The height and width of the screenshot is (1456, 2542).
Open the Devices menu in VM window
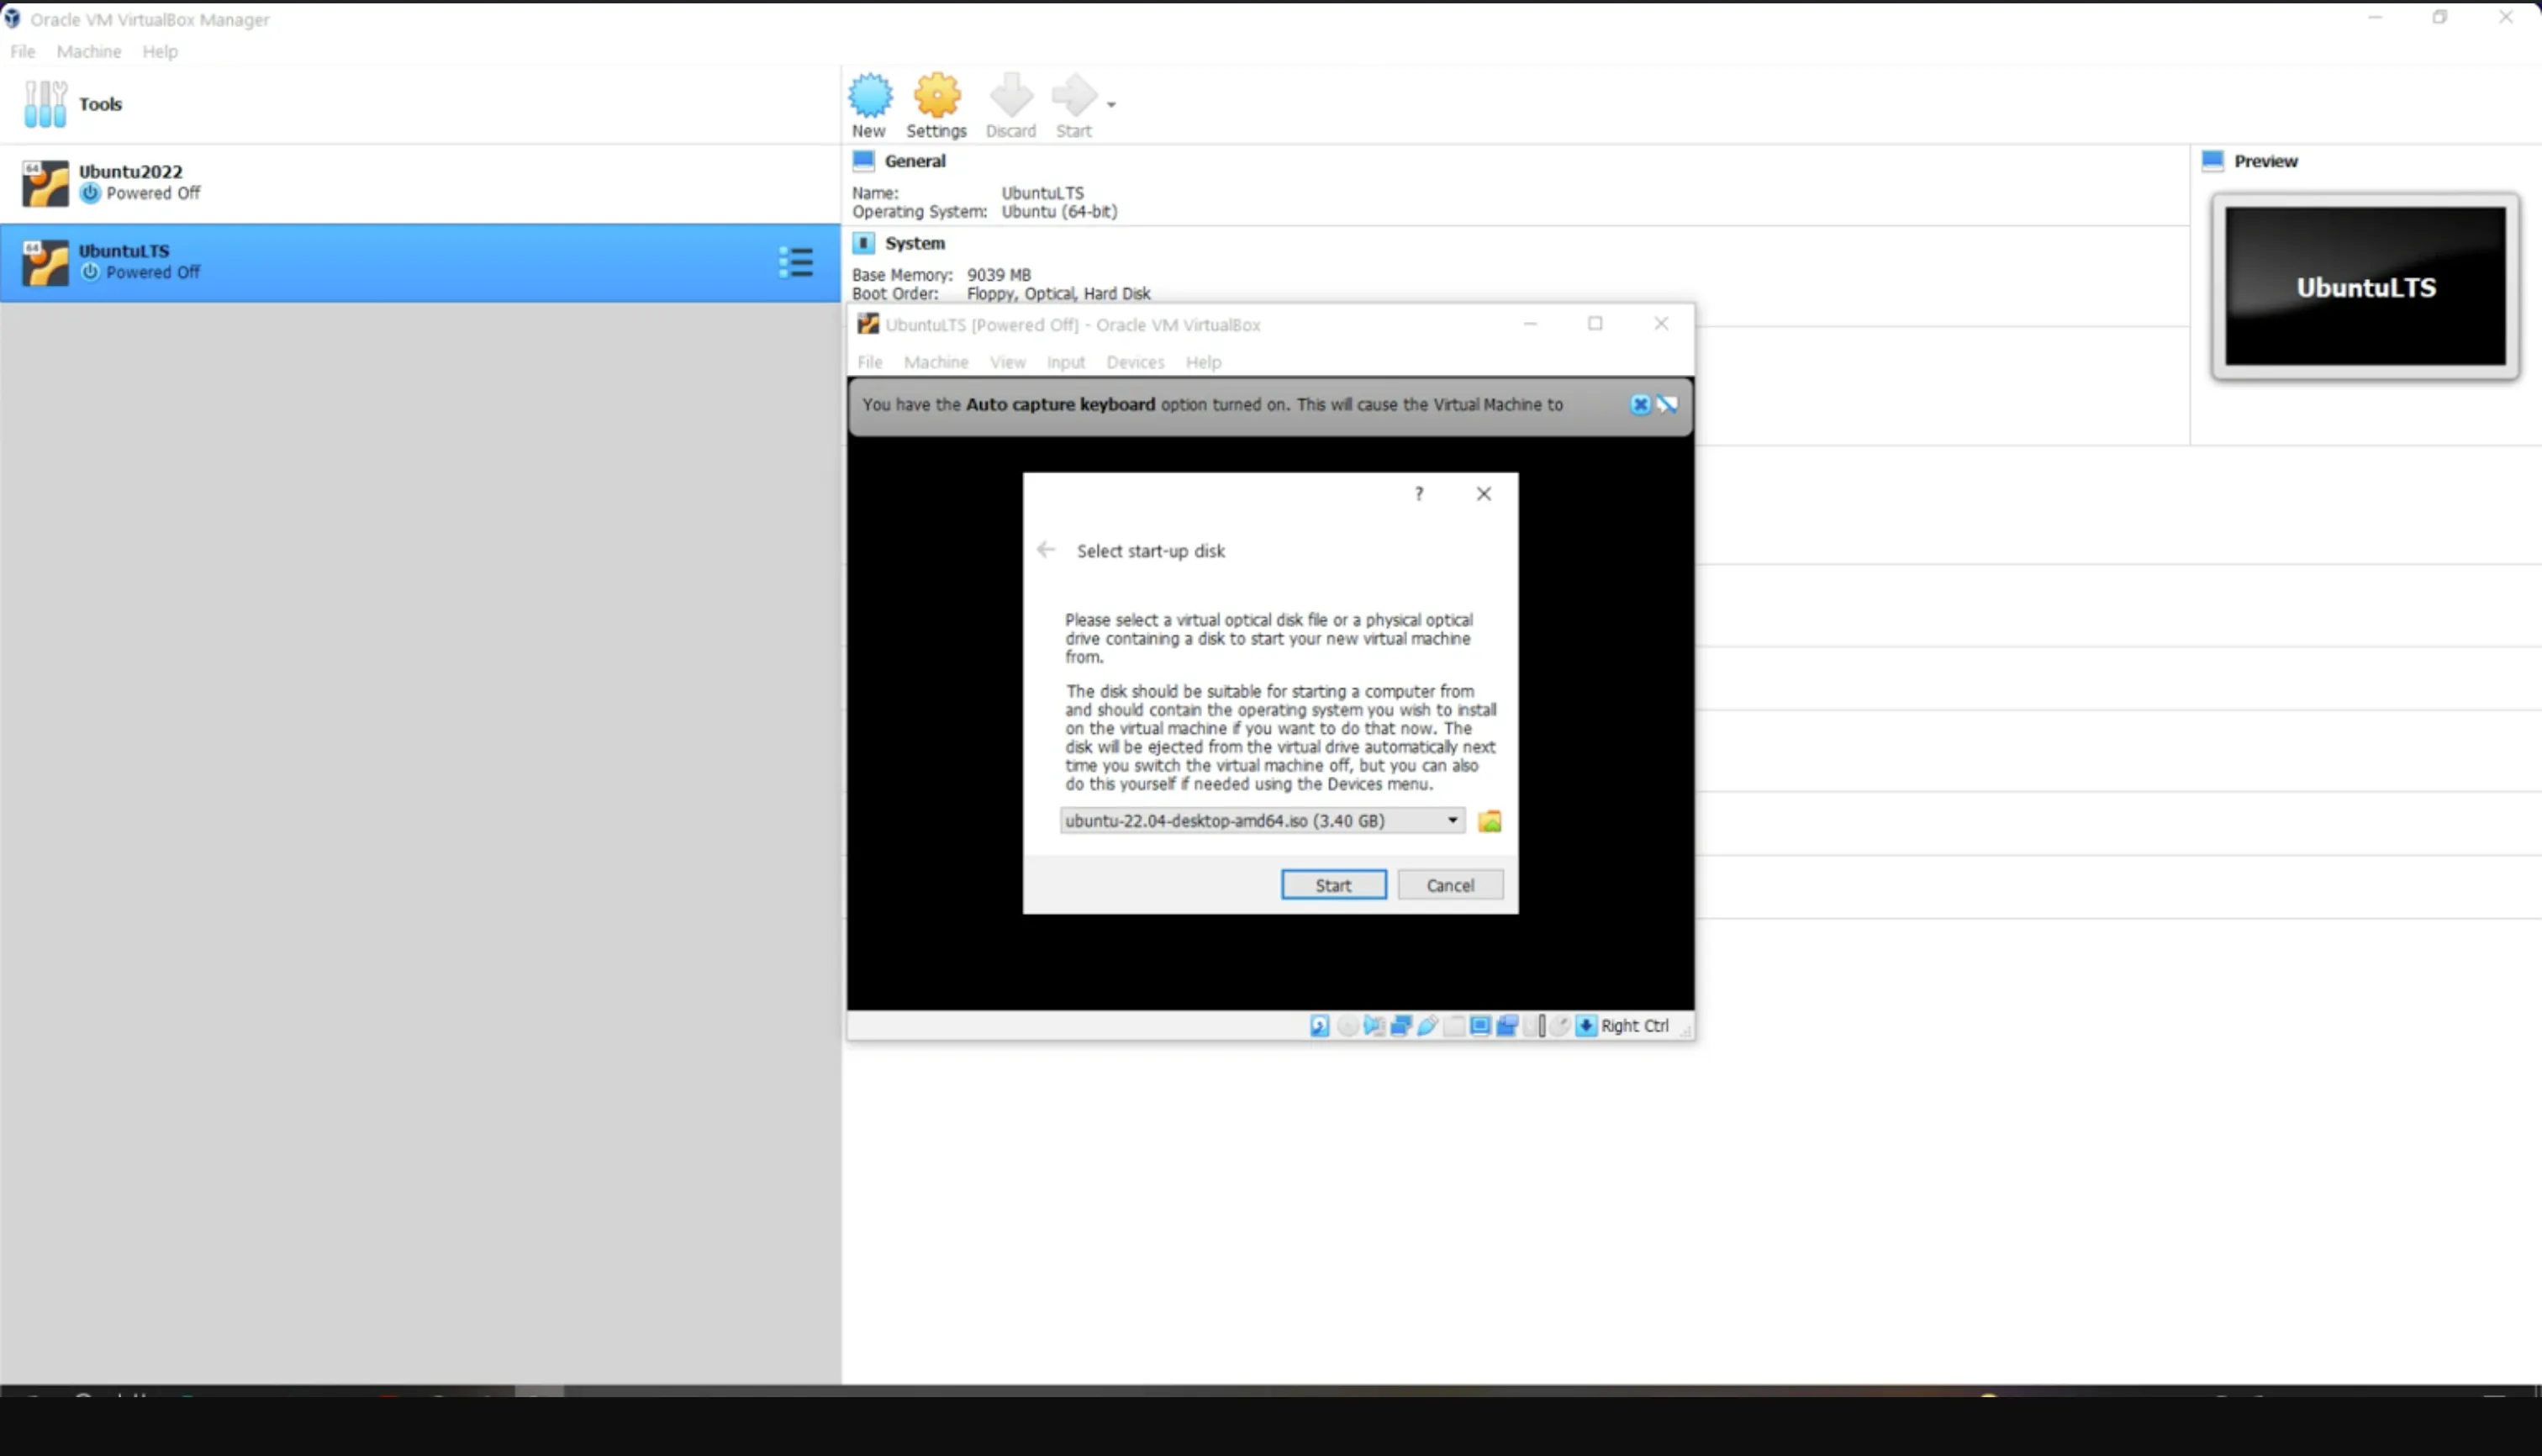pos(1134,362)
